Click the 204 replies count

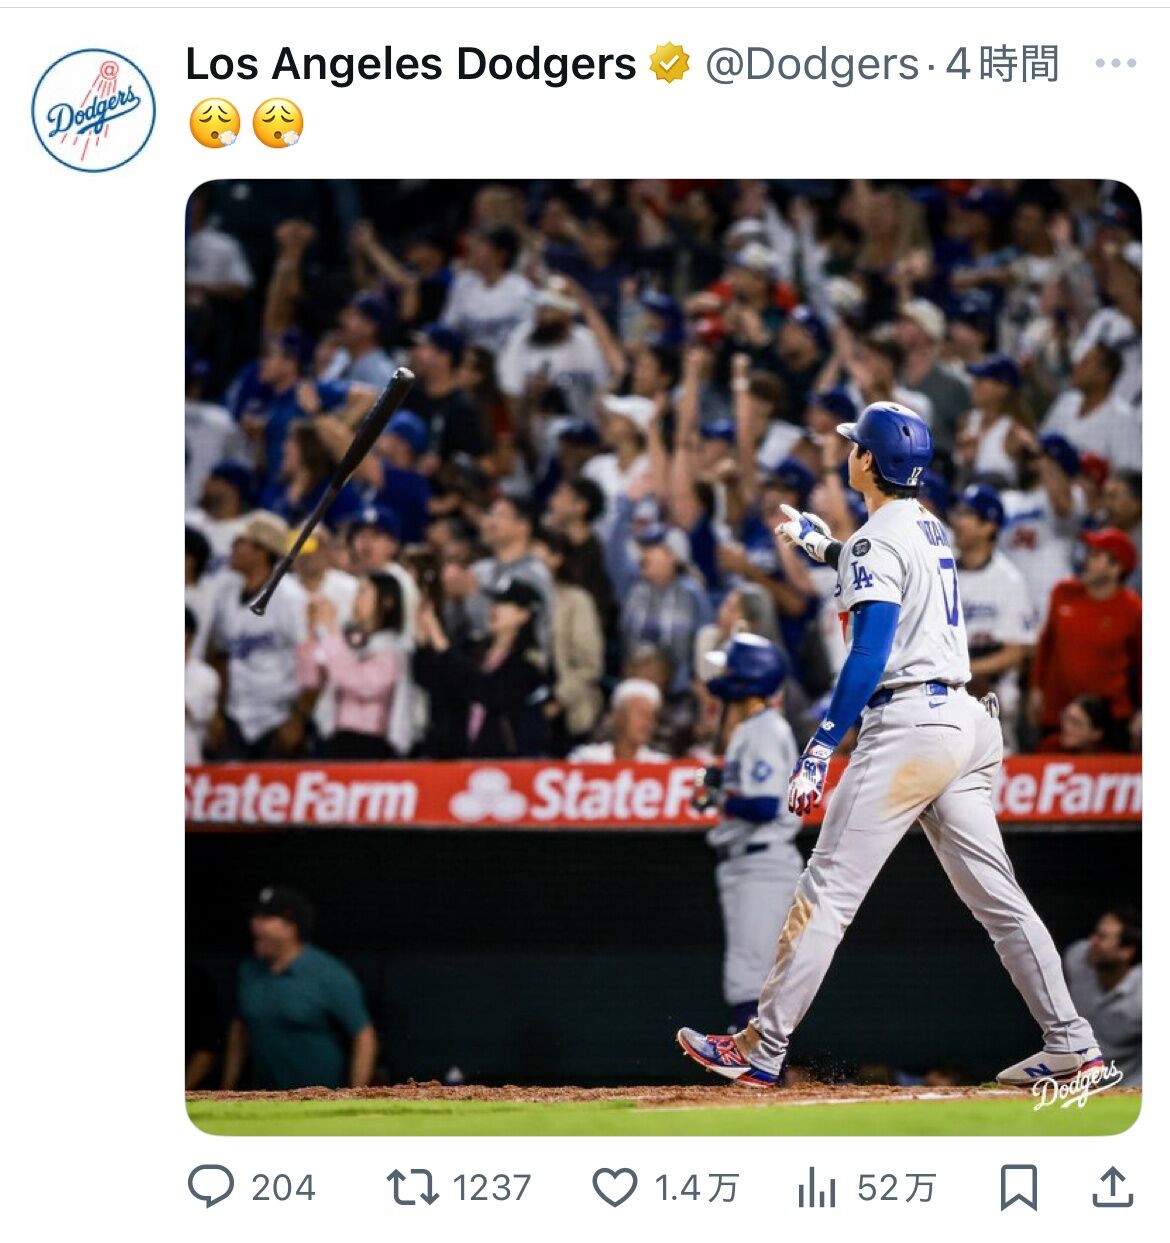click(283, 1188)
